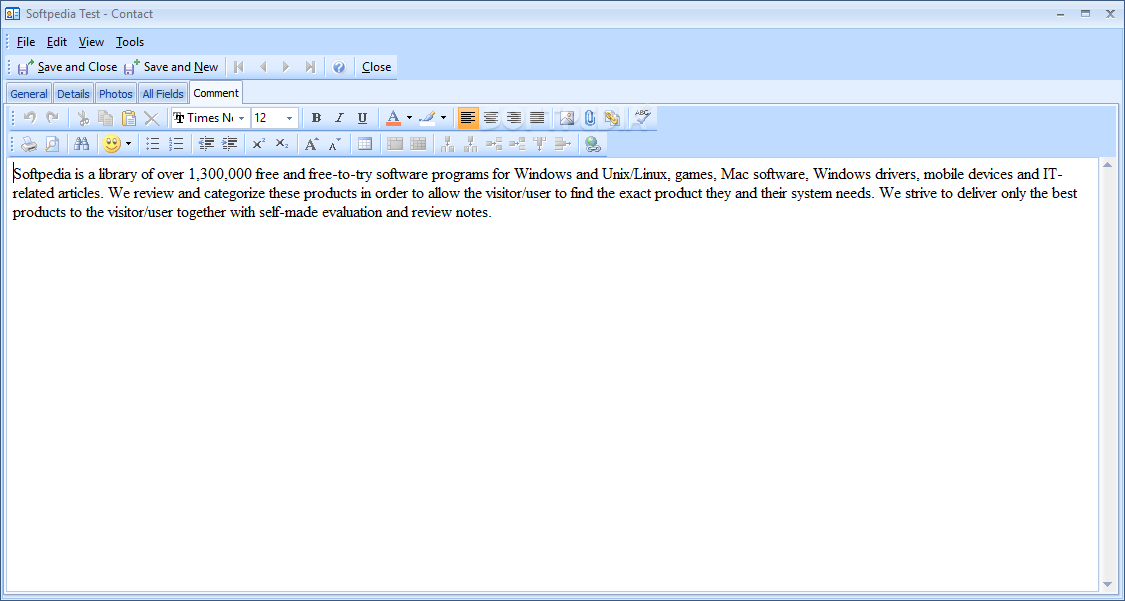The width and height of the screenshot is (1125, 601).
Task: Cut selection with the scissors icon
Action: click(83, 118)
